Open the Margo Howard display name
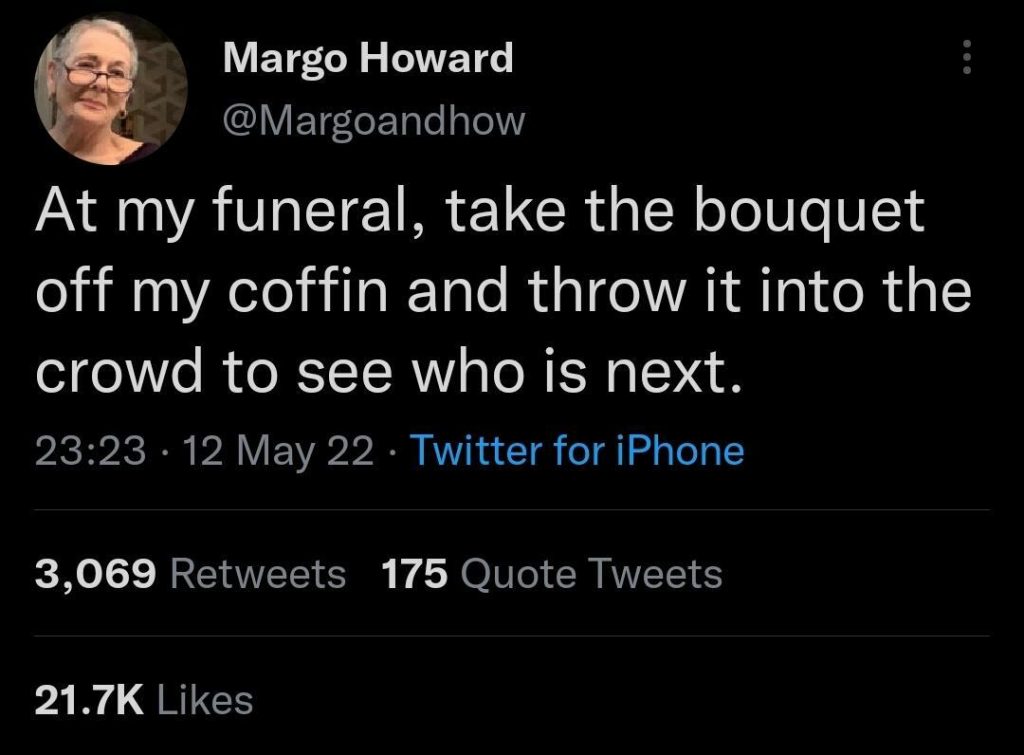 [367, 58]
